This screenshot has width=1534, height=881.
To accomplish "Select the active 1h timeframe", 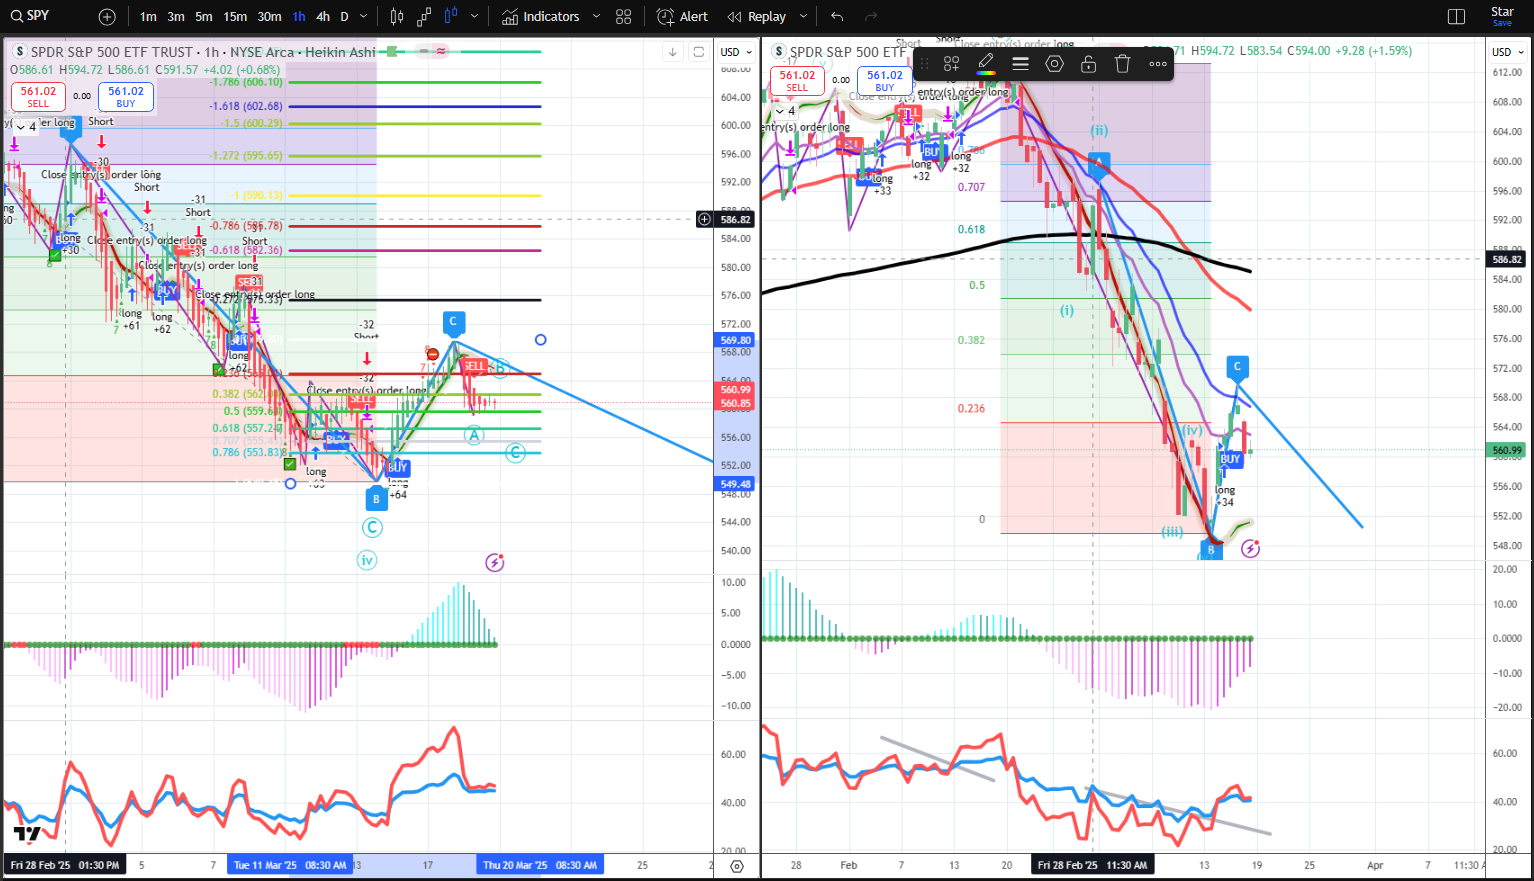I will pyautogui.click(x=299, y=17).
